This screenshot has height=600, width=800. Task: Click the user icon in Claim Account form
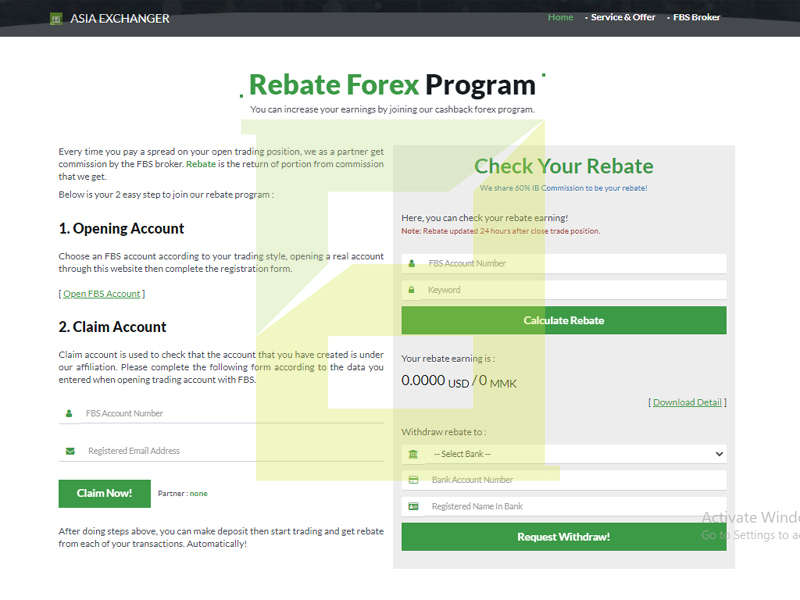69,413
